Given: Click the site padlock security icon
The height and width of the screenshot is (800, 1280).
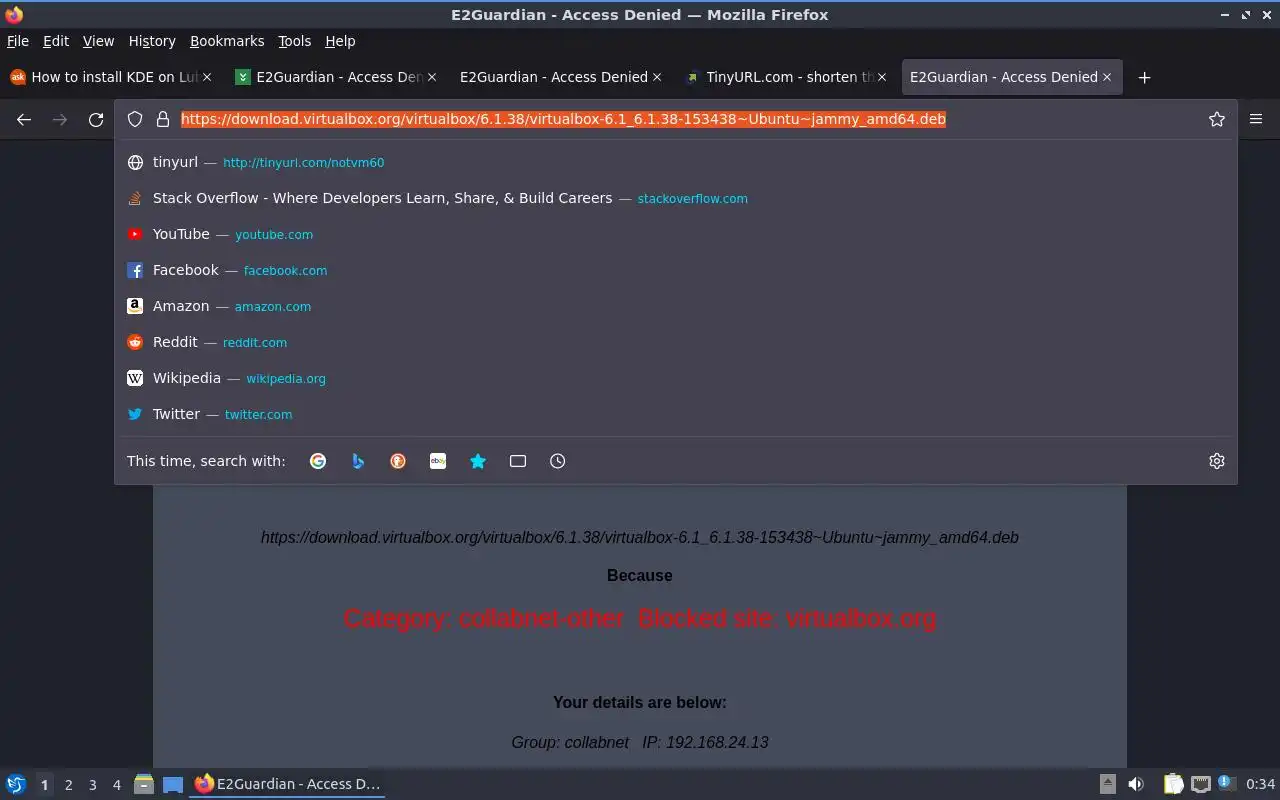Looking at the screenshot, I should click(x=163, y=119).
